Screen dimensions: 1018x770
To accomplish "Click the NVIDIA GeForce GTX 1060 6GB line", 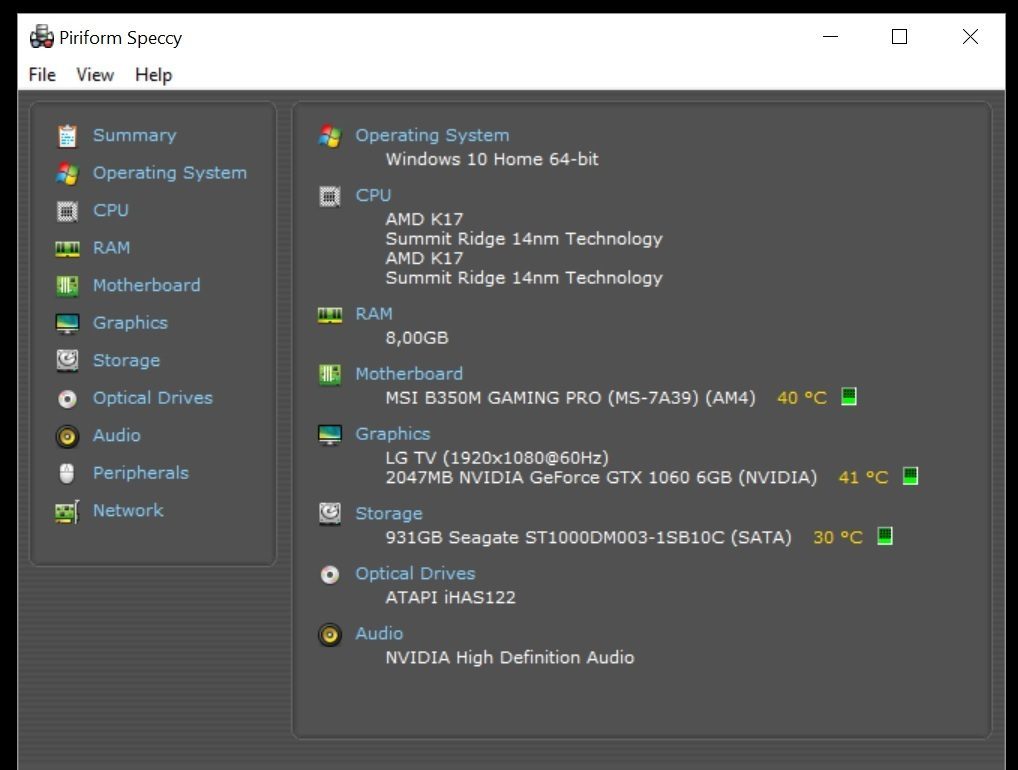I will pyautogui.click(x=601, y=478).
